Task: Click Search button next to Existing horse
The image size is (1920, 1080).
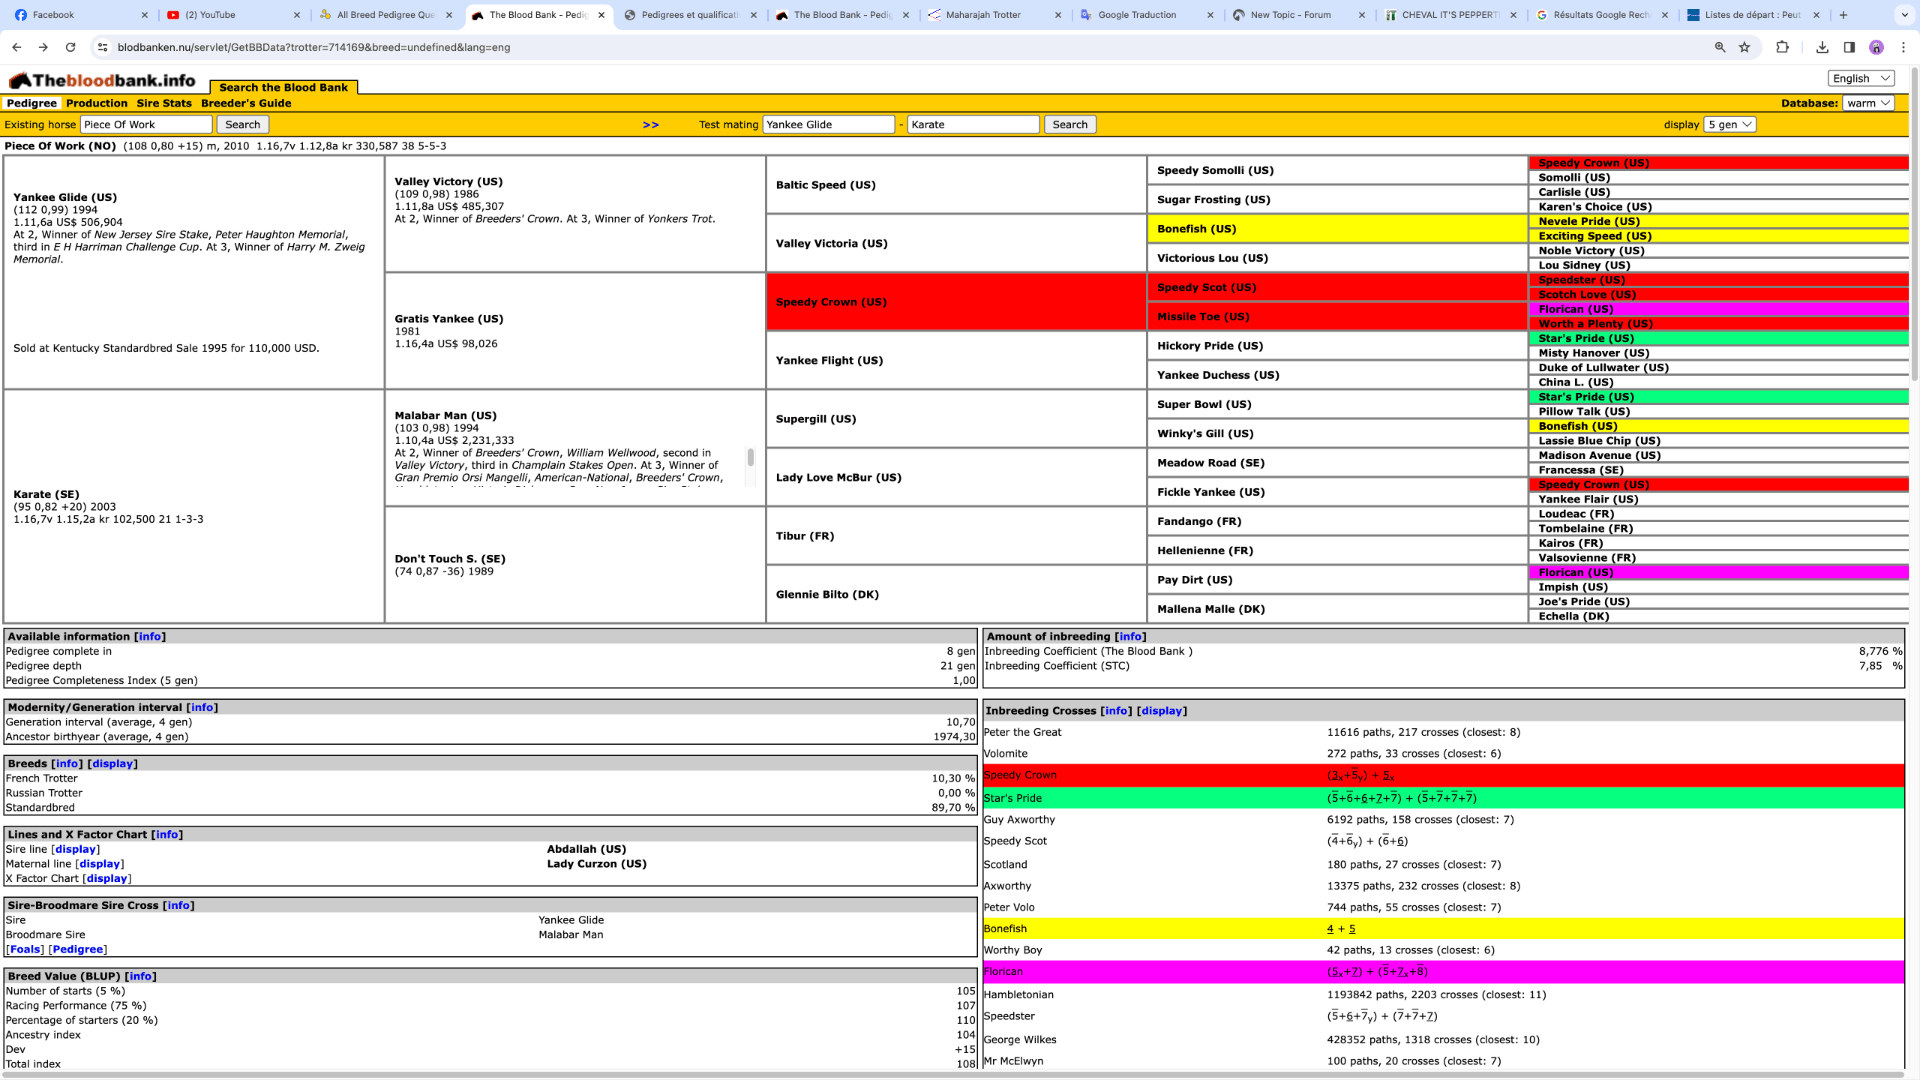Action: click(x=242, y=125)
